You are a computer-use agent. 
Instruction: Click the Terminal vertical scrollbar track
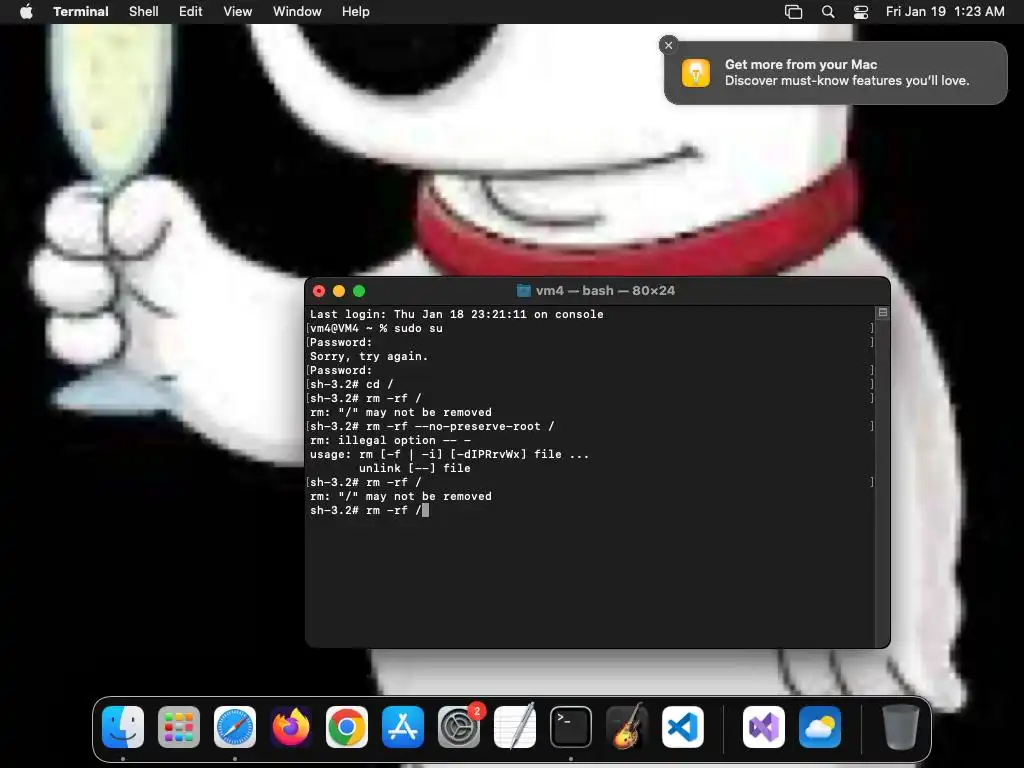click(883, 483)
